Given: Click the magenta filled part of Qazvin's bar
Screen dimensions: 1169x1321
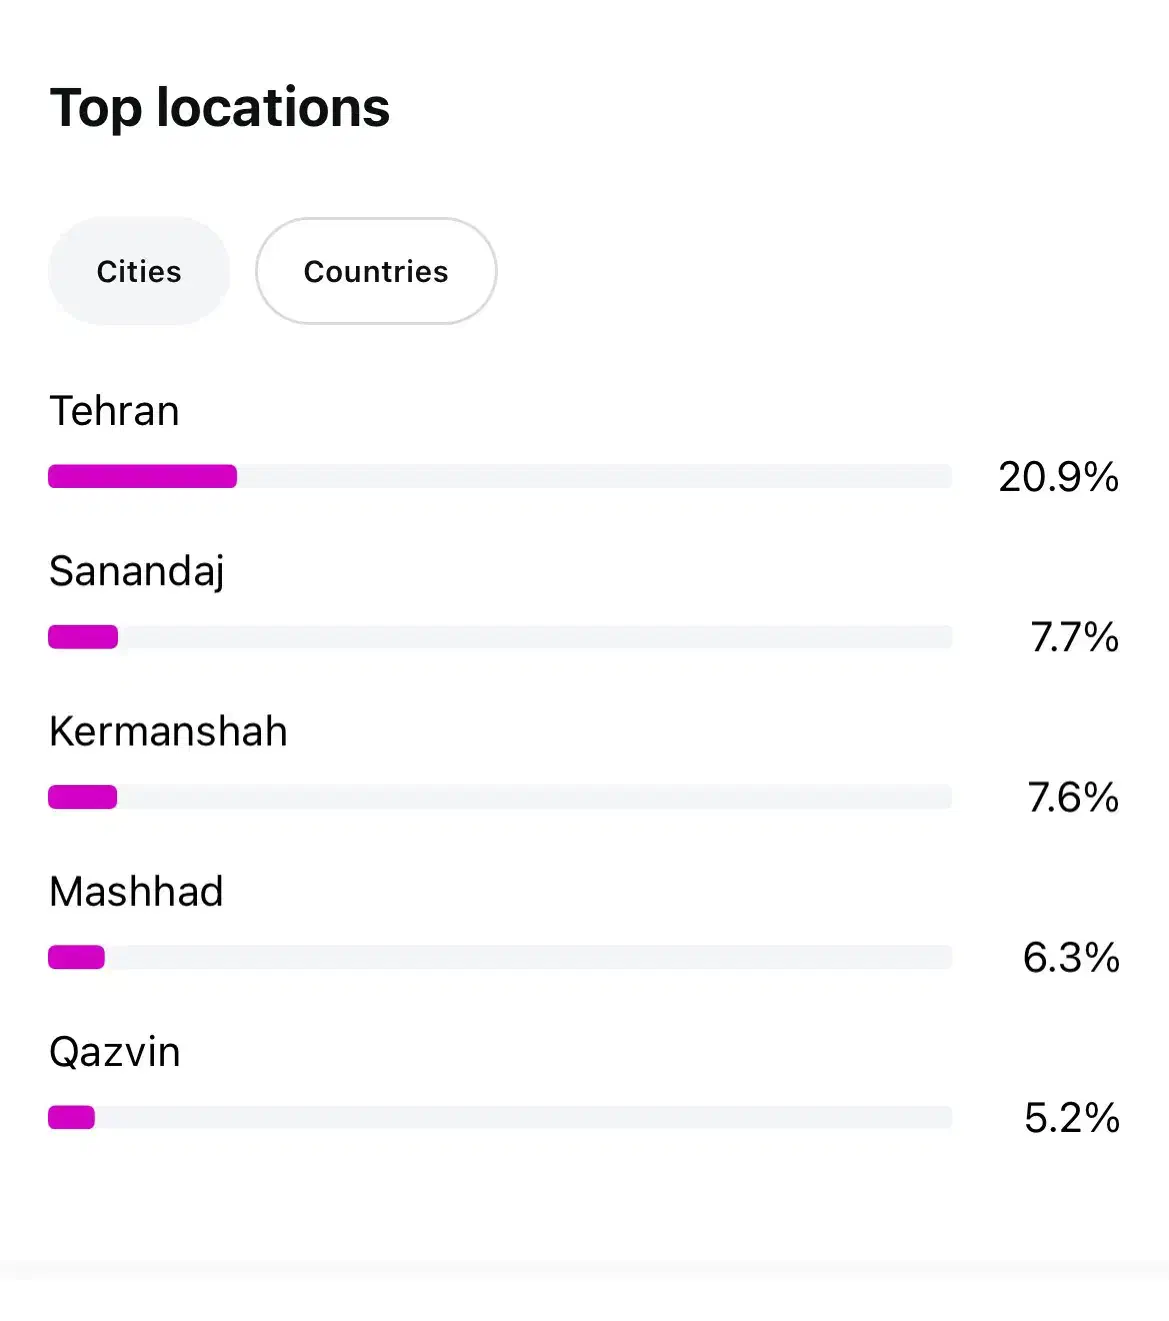Looking at the screenshot, I should [x=72, y=1117].
